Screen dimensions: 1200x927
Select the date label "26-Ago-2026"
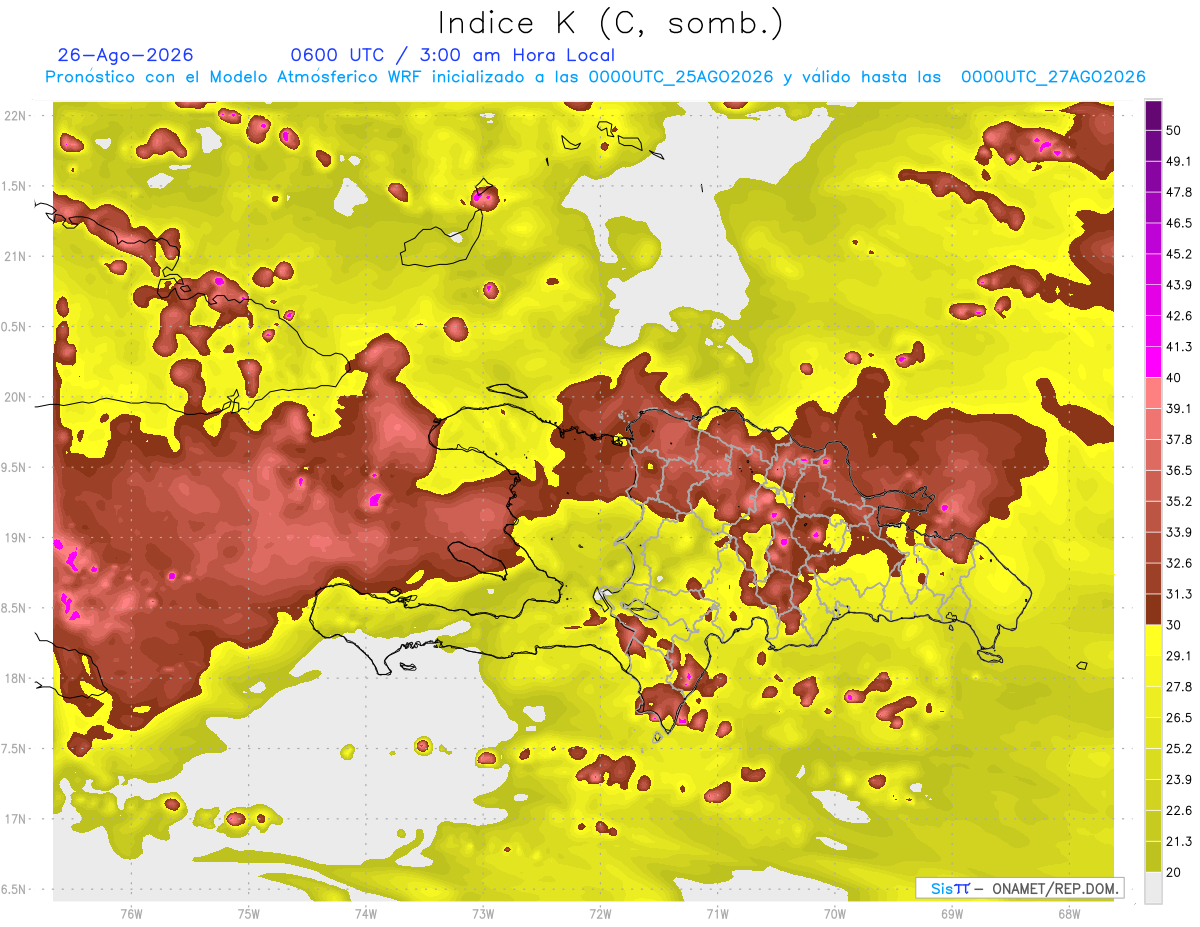click(x=126, y=55)
